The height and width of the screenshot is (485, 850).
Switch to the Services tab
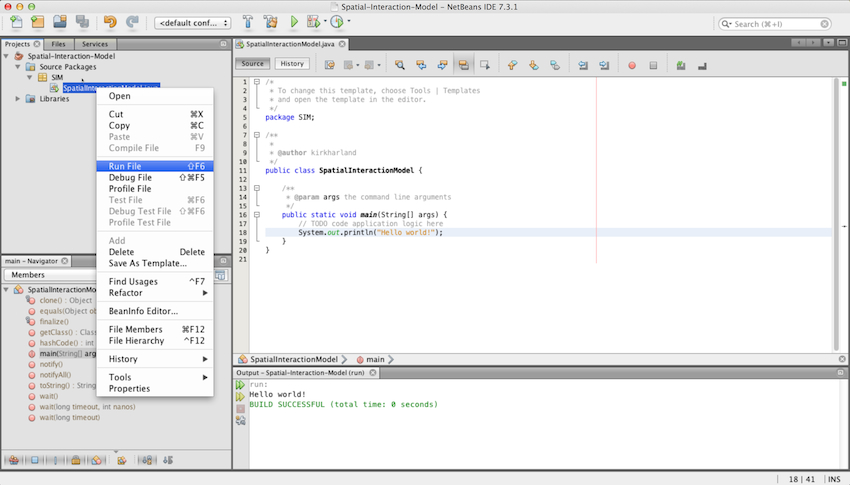coord(95,44)
